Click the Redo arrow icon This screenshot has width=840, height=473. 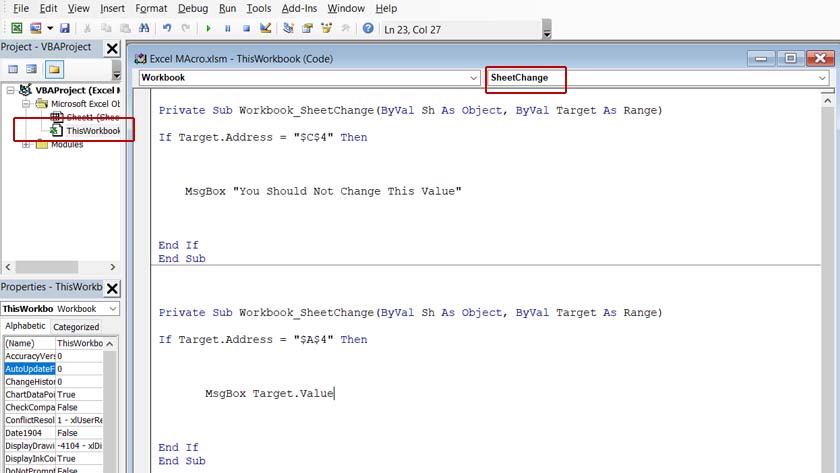point(185,28)
